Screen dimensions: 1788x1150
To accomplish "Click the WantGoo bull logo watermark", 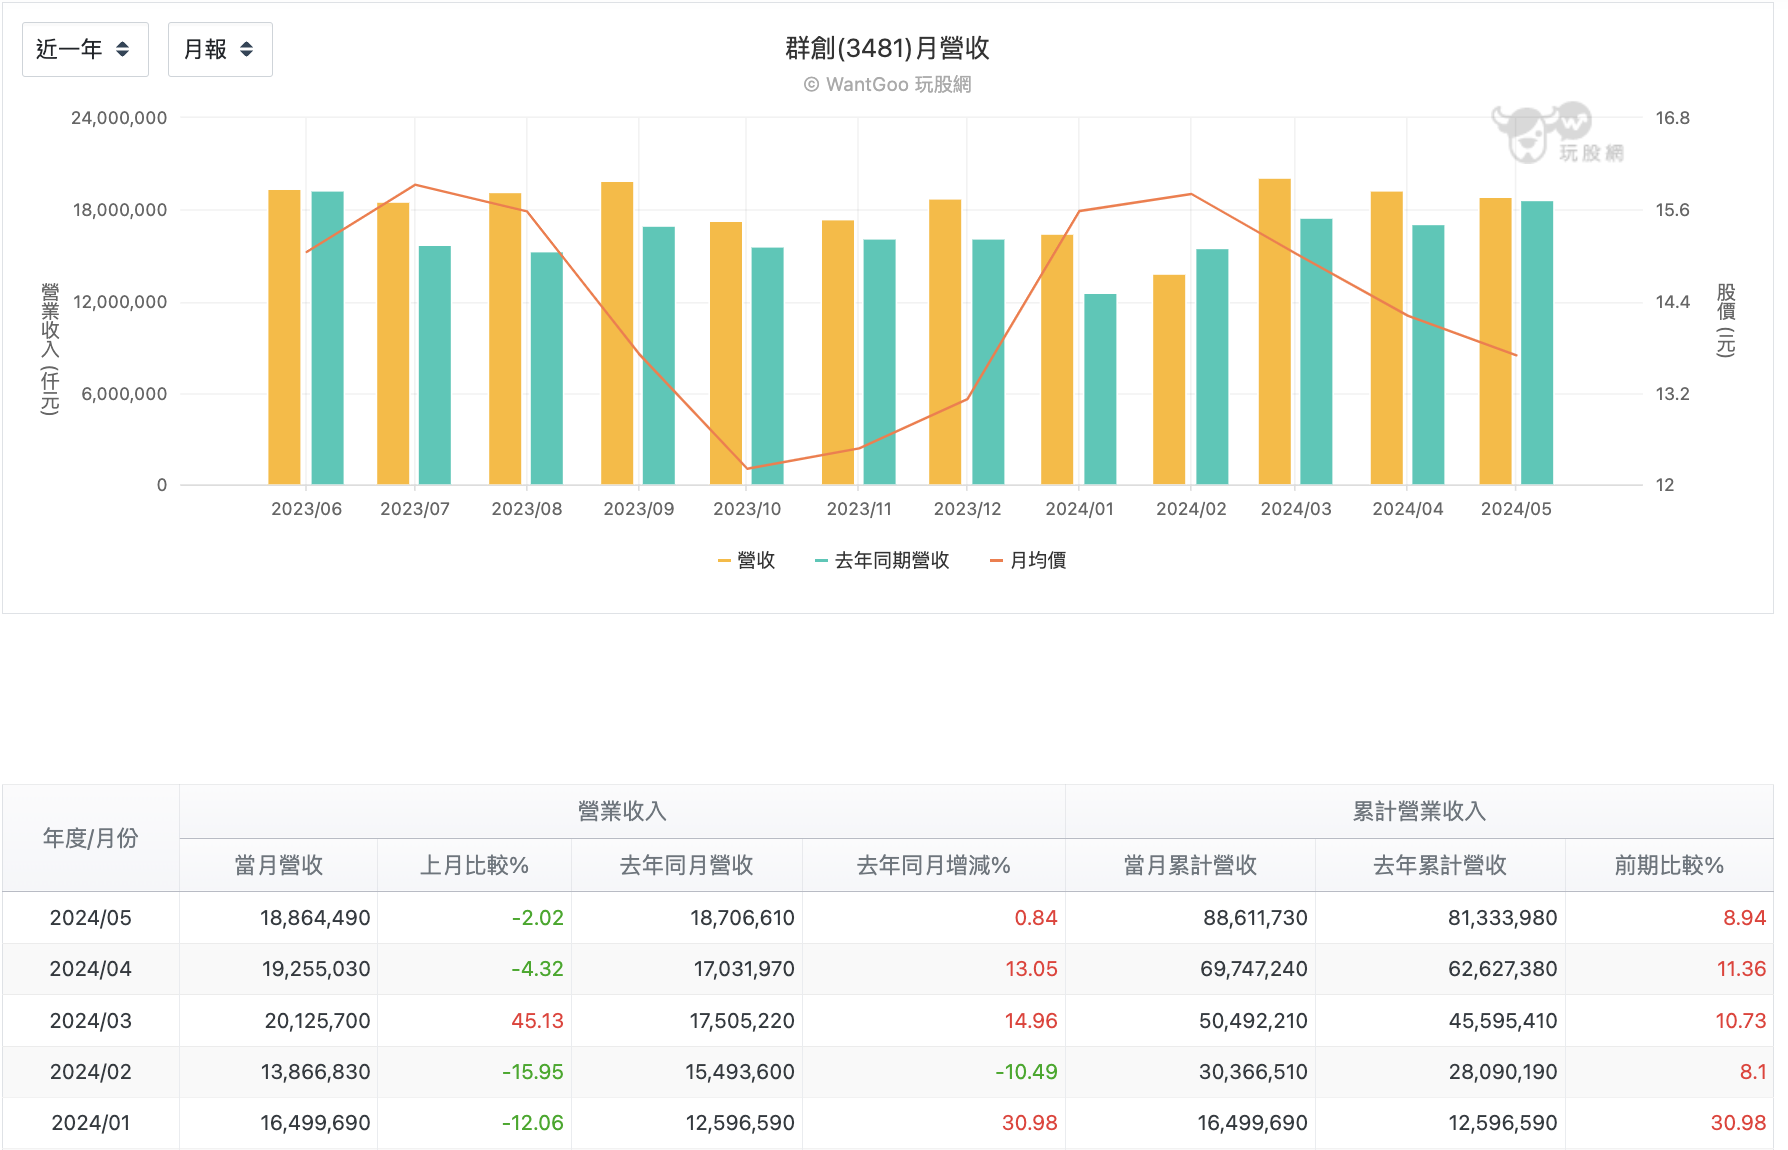I will (1557, 132).
